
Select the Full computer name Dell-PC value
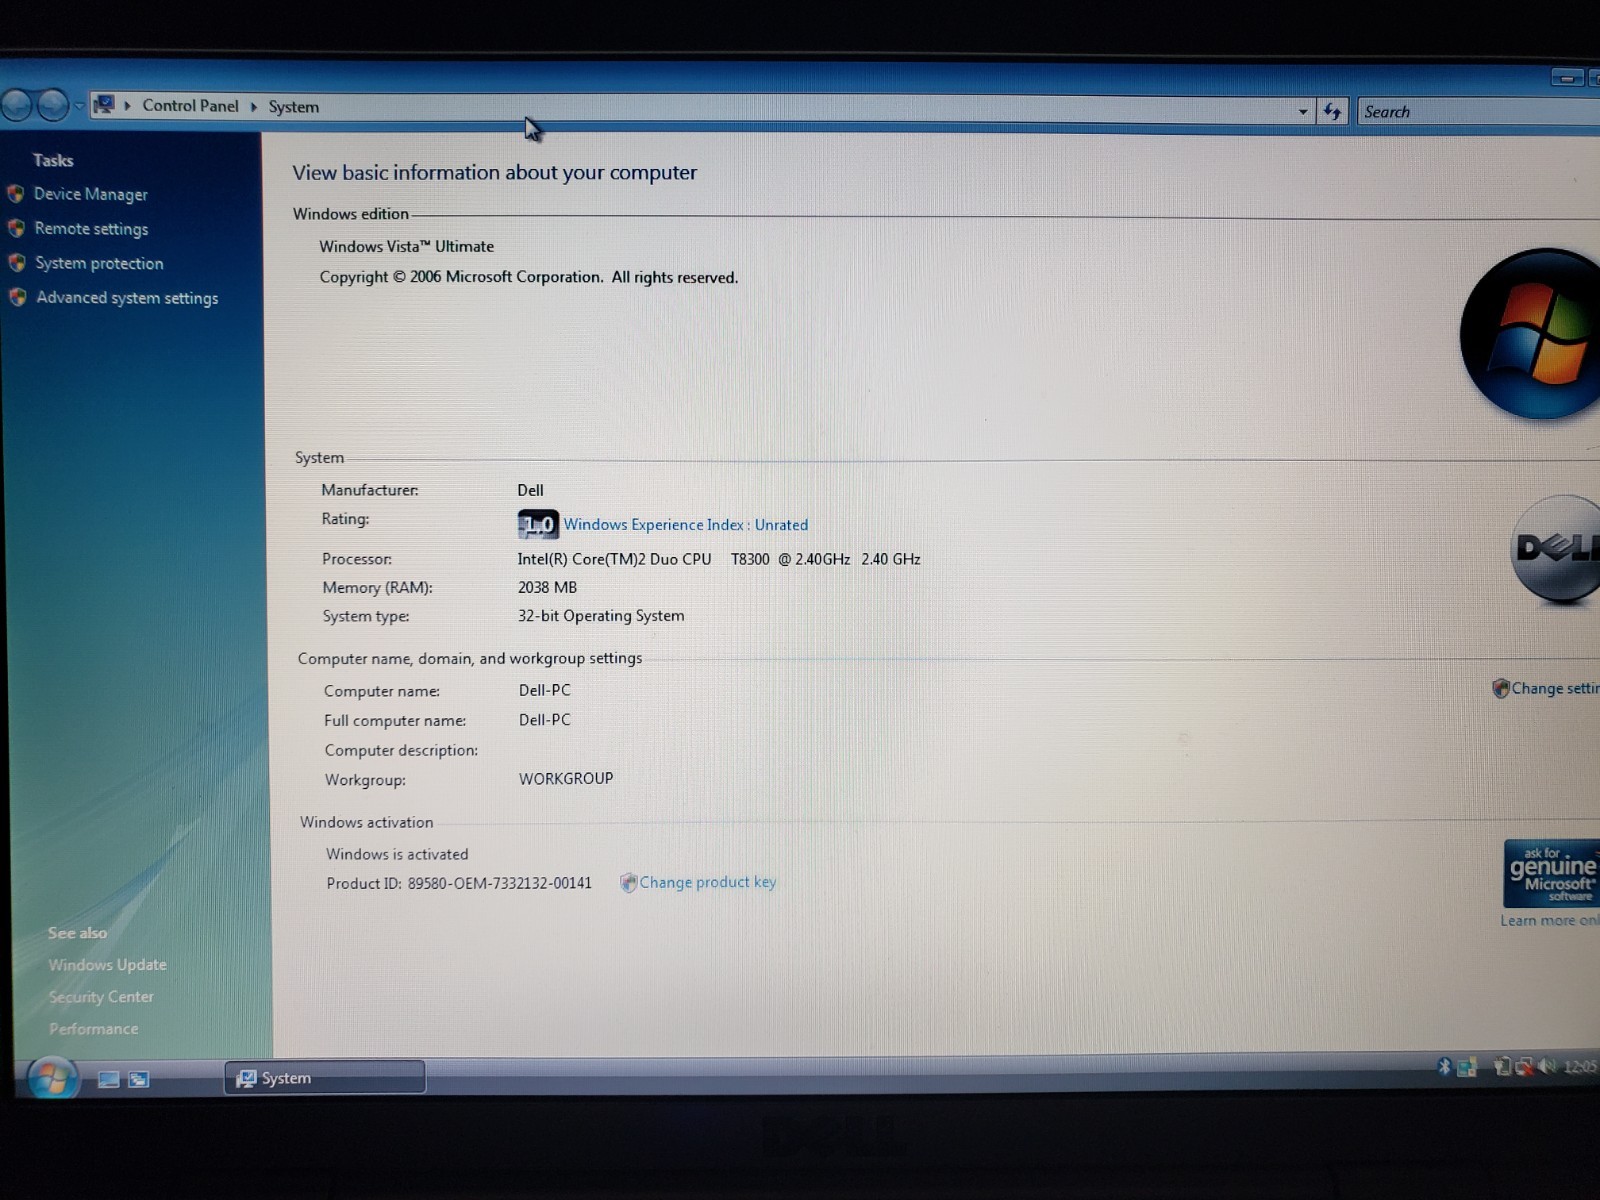pyautogui.click(x=545, y=719)
